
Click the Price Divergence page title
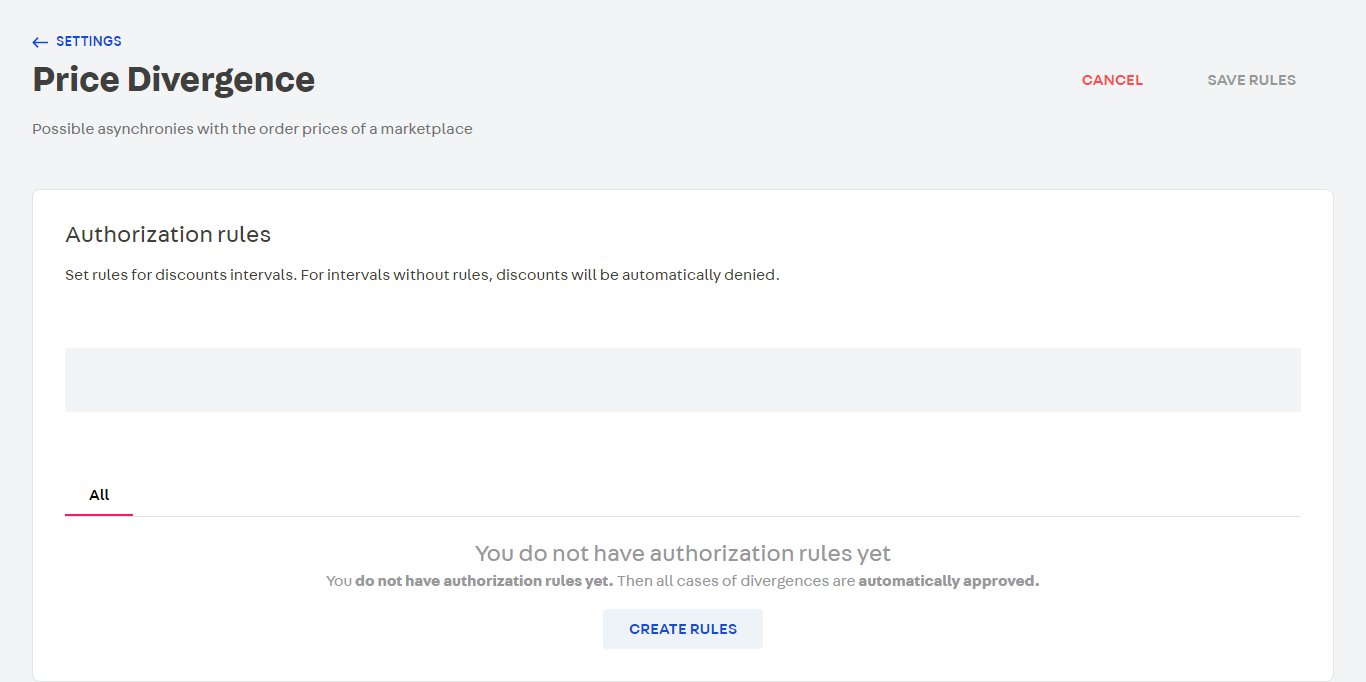coord(174,80)
